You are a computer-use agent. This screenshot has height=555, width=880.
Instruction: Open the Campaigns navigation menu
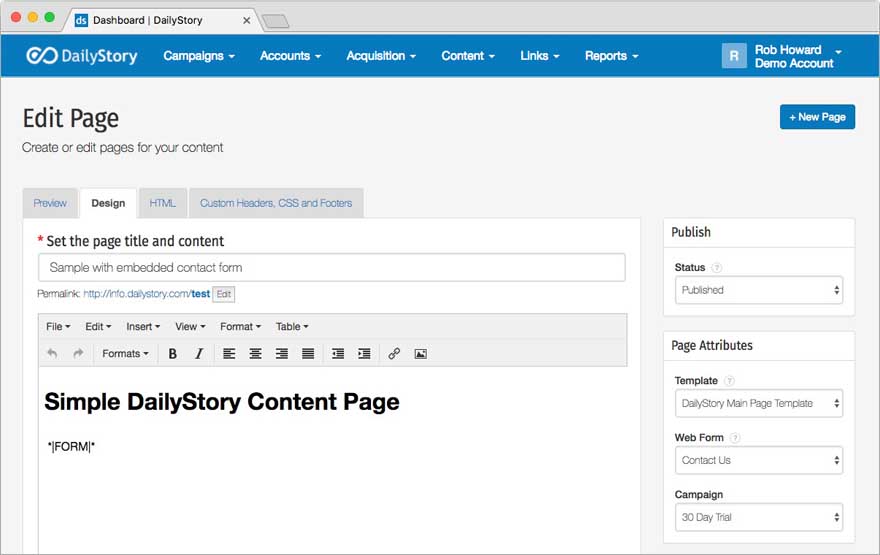click(x=199, y=56)
